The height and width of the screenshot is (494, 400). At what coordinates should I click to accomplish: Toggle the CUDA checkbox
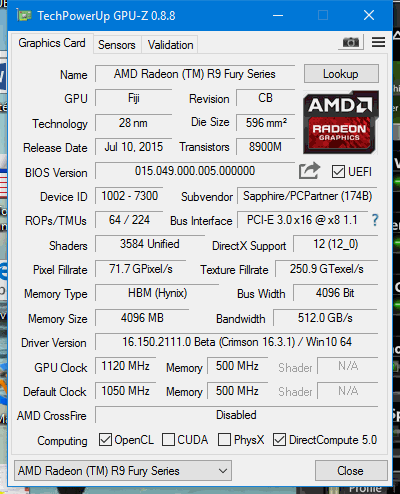pyautogui.click(x=168, y=440)
